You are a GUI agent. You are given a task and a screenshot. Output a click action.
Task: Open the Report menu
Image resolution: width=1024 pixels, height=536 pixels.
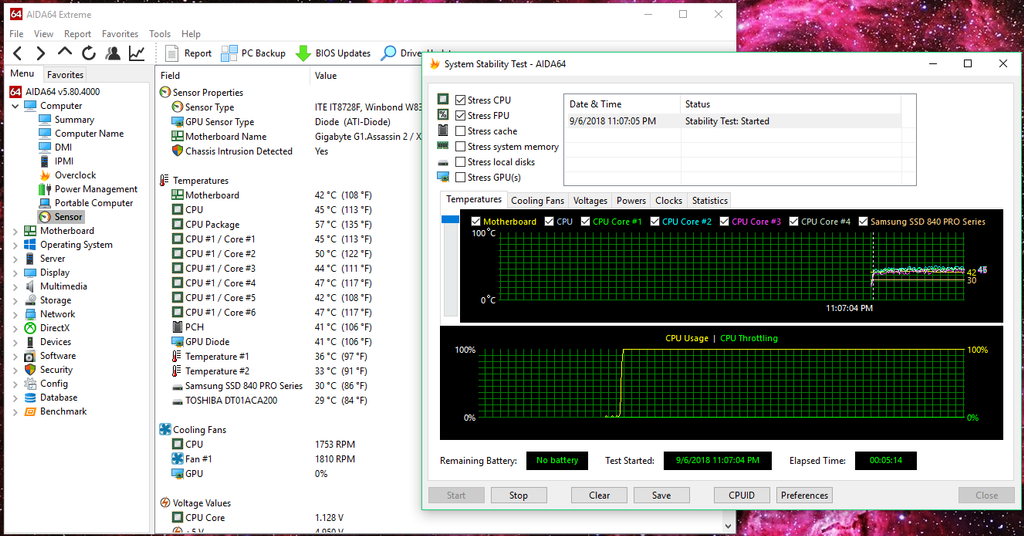(78, 34)
